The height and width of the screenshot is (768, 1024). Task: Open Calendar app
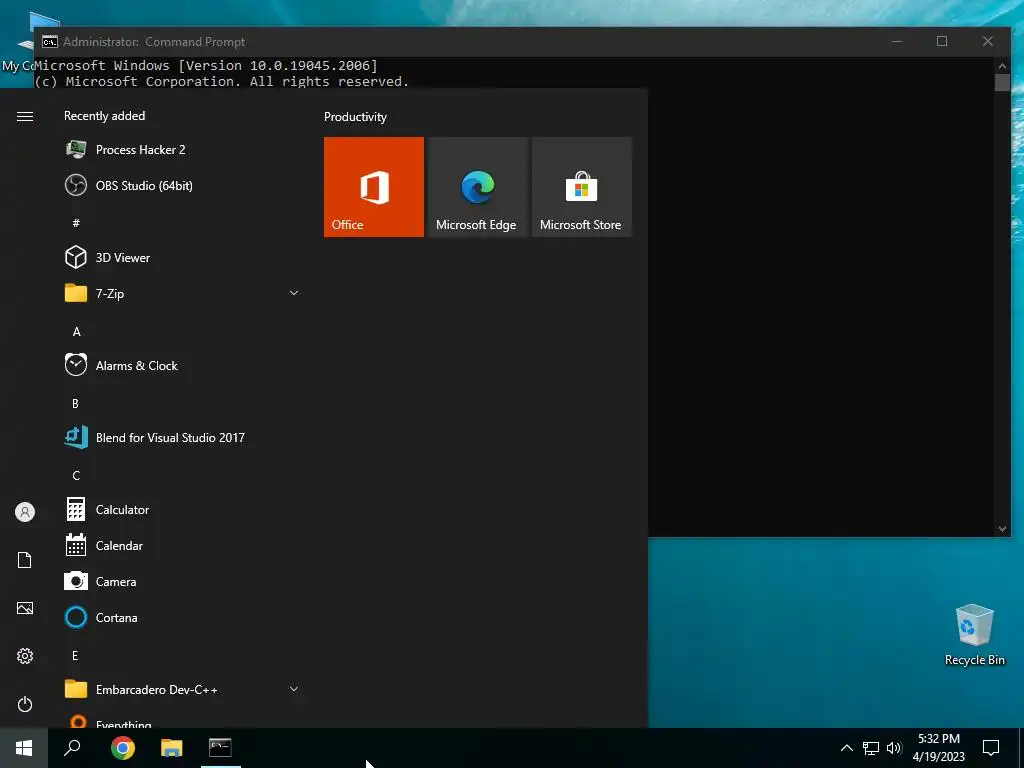pos(182,545)
